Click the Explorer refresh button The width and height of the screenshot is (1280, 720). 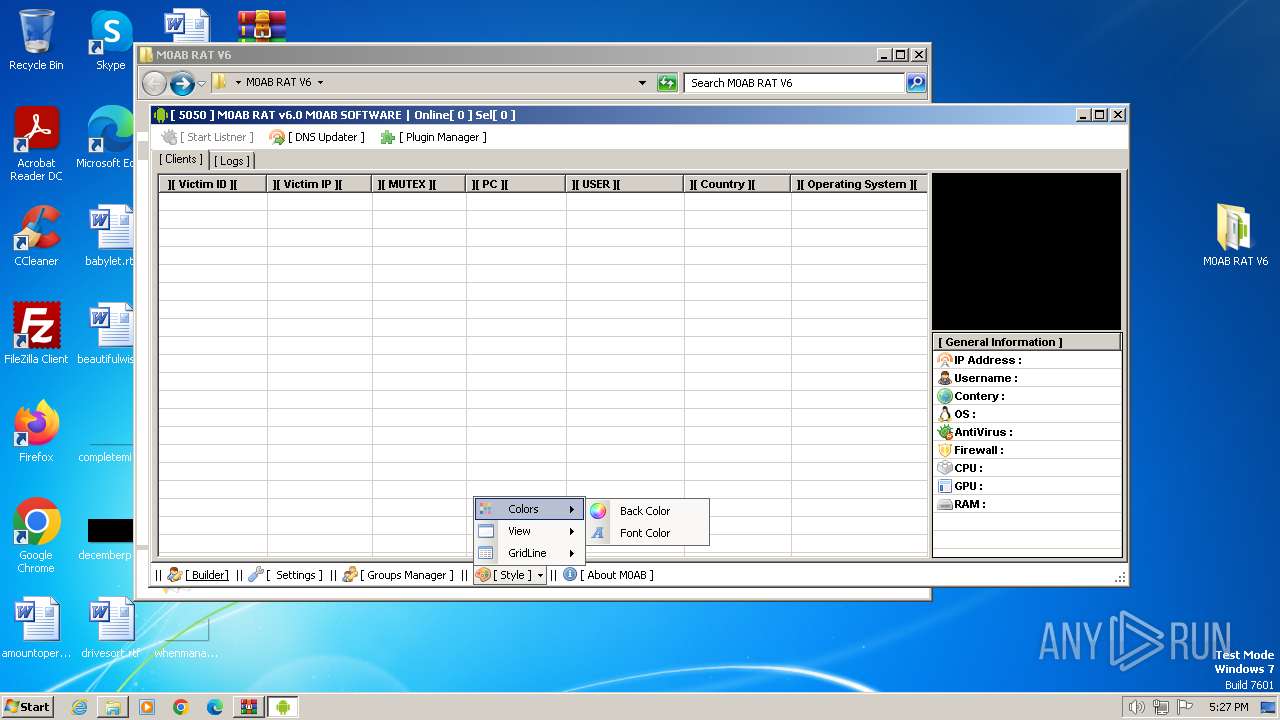667,83
